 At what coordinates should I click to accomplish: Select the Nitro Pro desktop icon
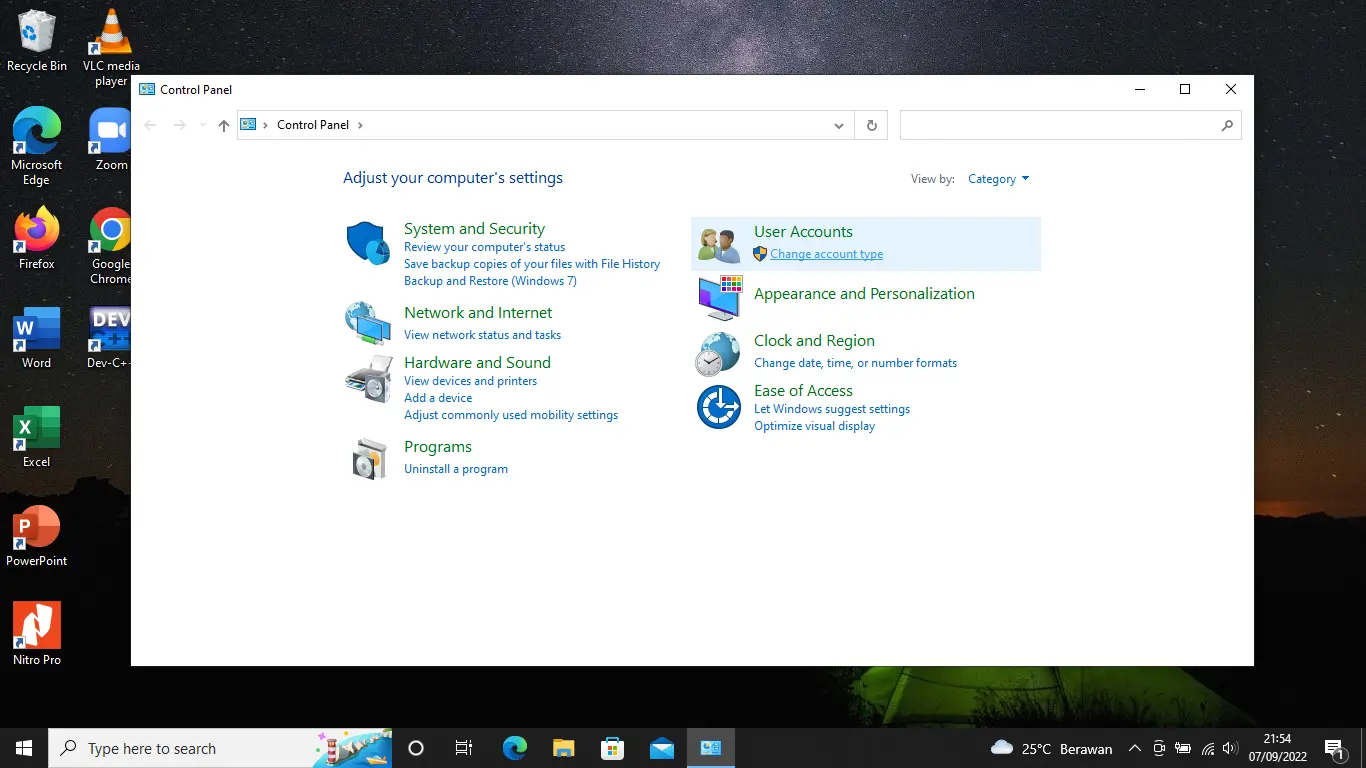point(37,634)
